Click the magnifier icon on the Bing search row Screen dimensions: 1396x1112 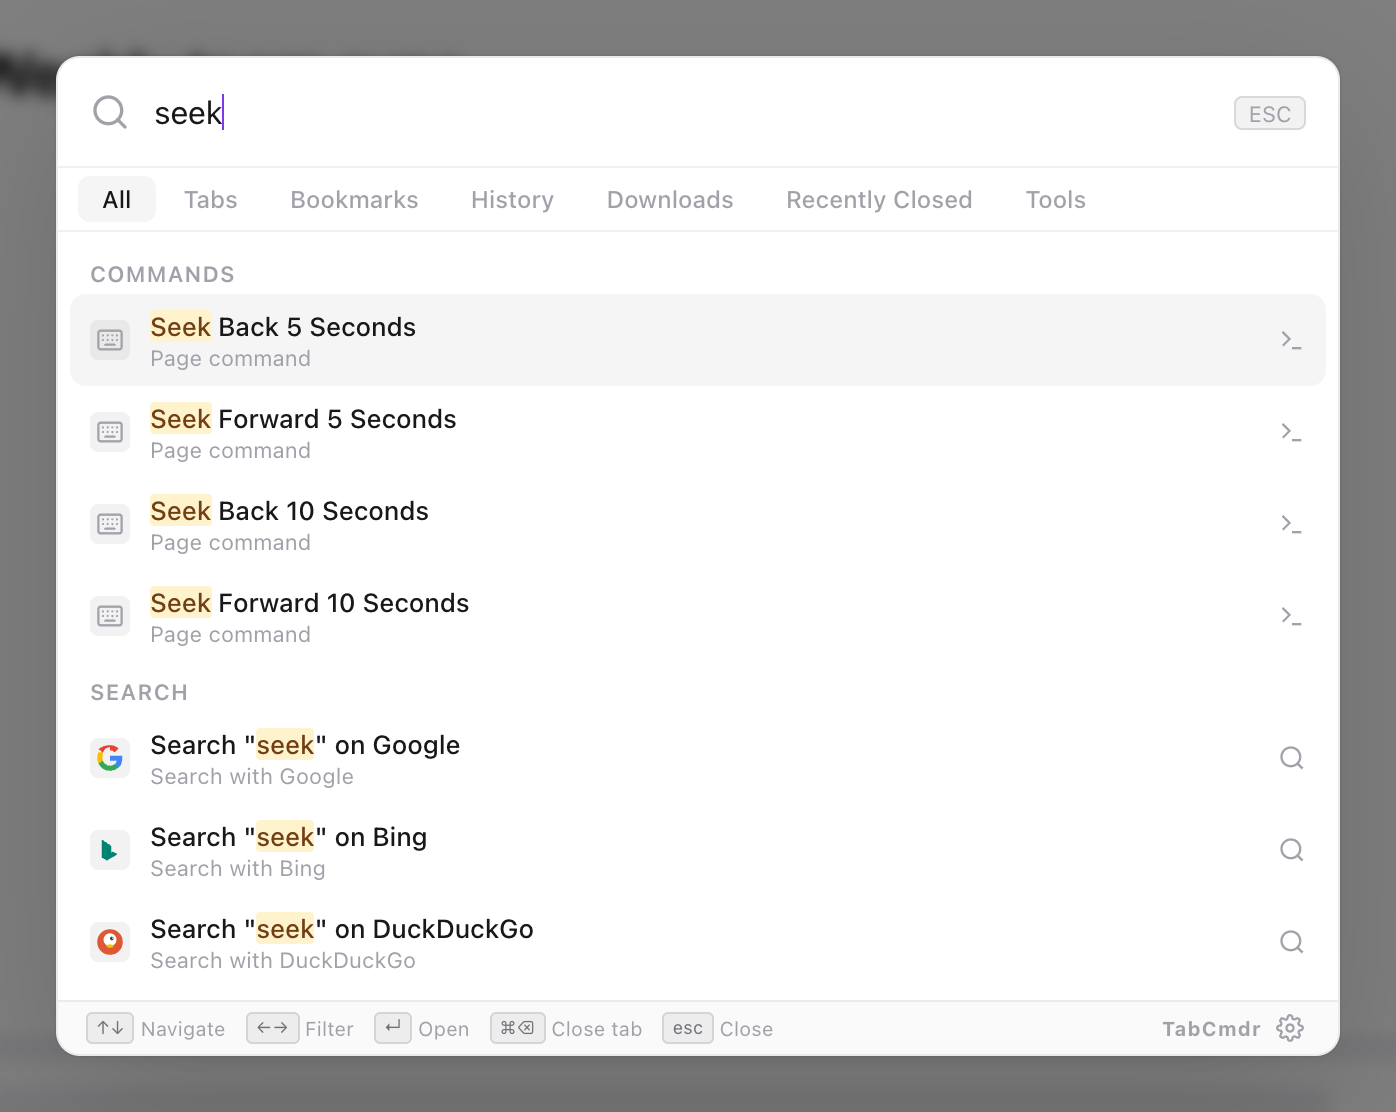[x=1292, y=850]
